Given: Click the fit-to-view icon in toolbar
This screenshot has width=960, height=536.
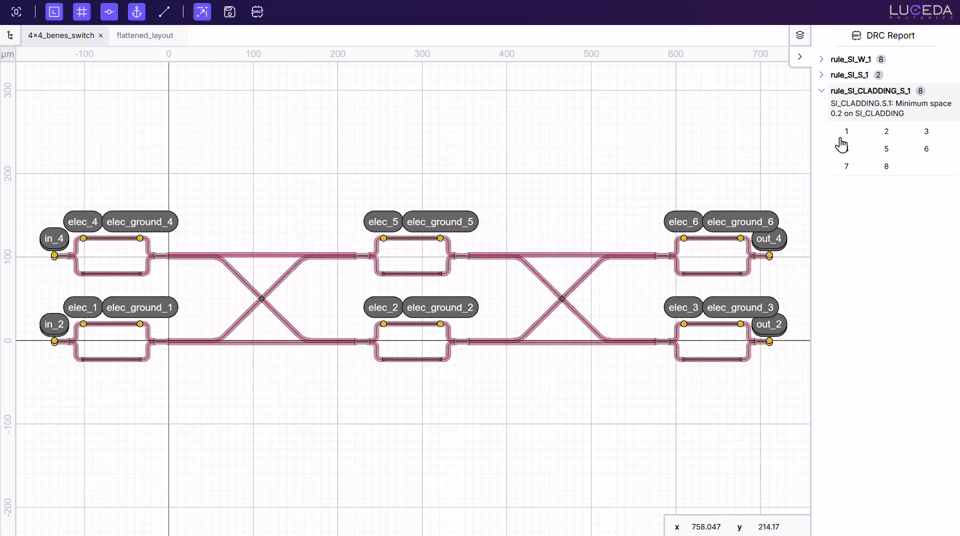Looking at the screenshot, I should tap(16, 12).
